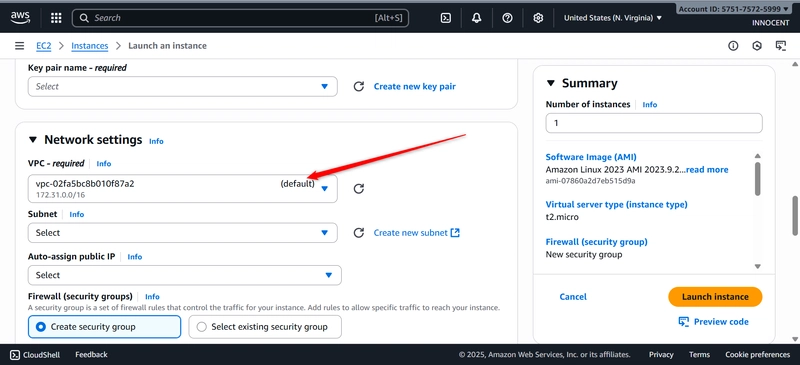
Task: Click Software Image (AMI) heading in Summary
Action: point(591,157)
